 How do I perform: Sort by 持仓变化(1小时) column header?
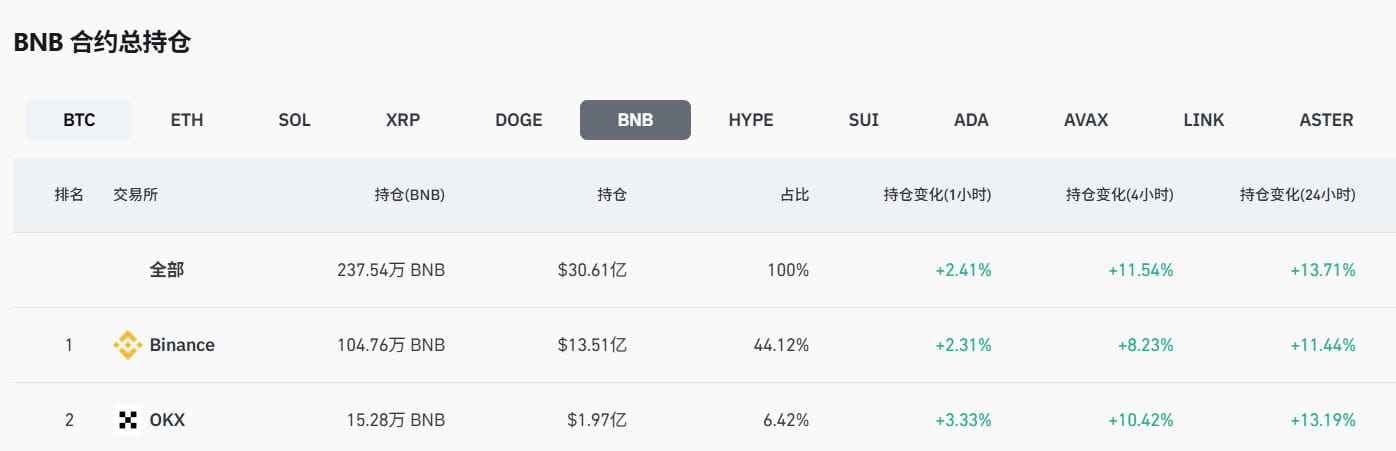[x=937, y=195]
